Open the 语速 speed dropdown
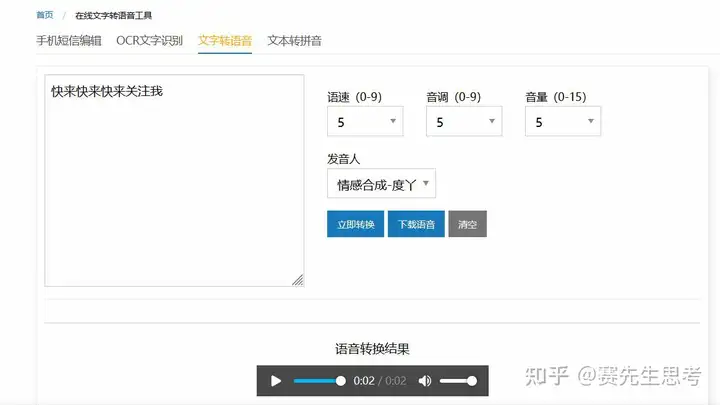720x405 pixels. 365,121
